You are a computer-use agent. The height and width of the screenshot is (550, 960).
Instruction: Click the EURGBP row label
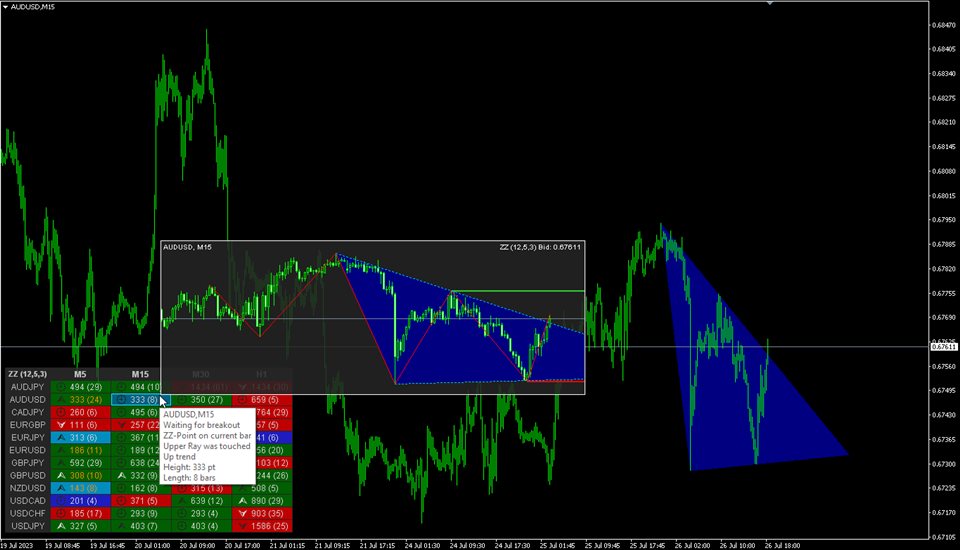(x=28, y=425)
